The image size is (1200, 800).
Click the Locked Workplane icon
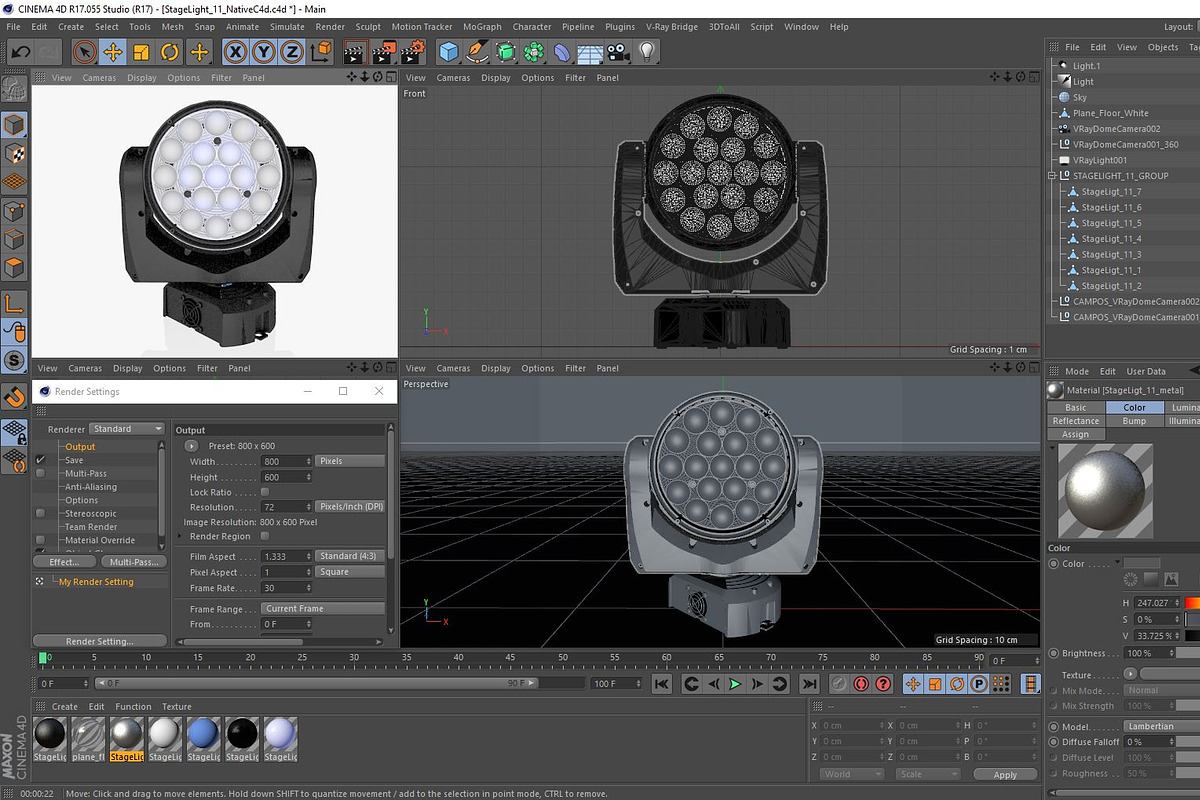click(x=14, y=431)
